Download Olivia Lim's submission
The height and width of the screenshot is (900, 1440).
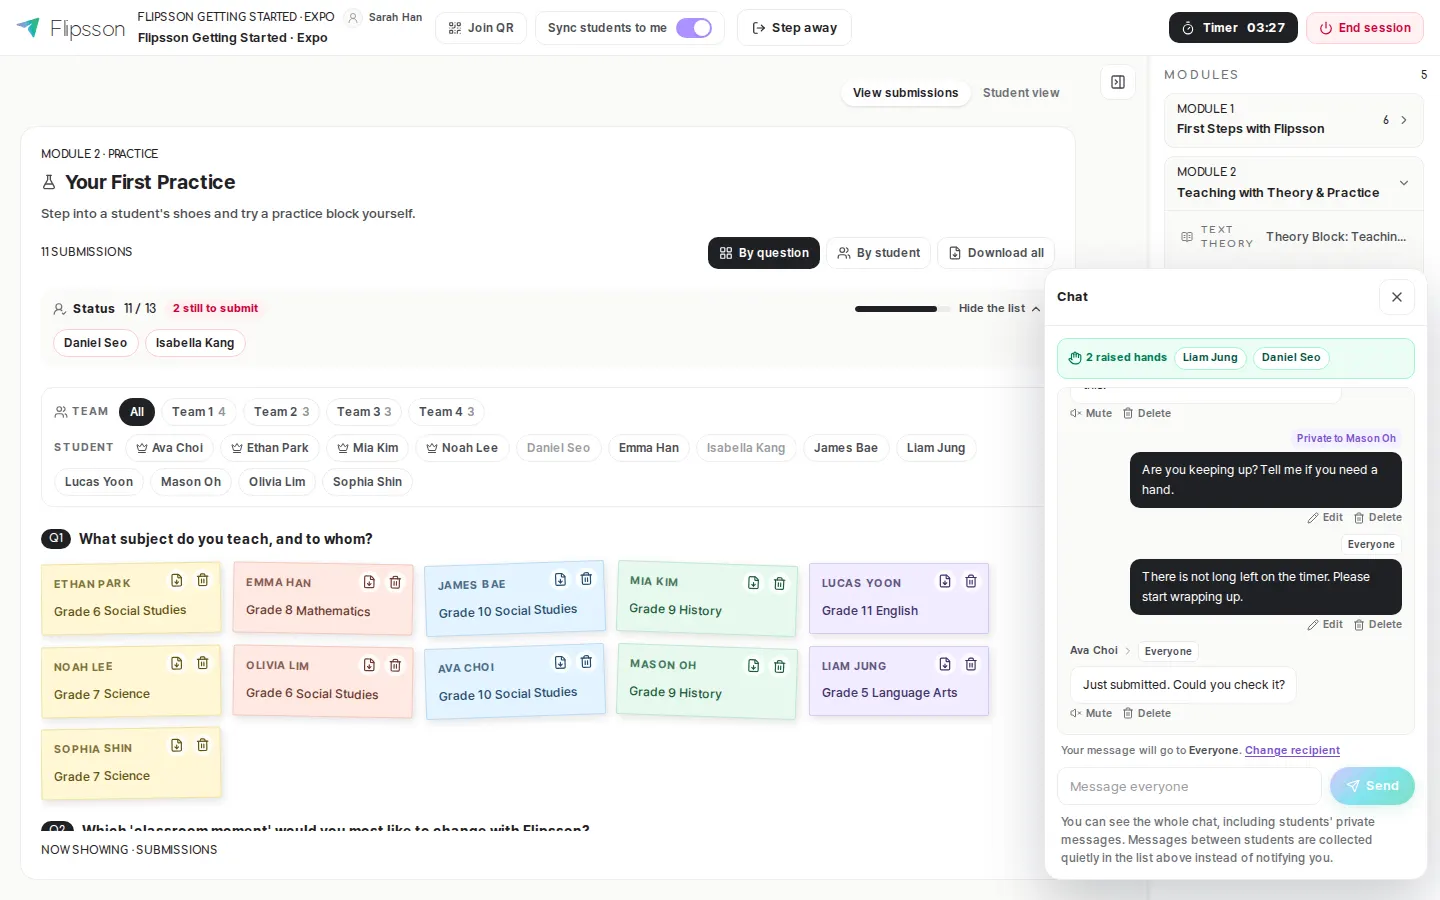tap(369, 665)
